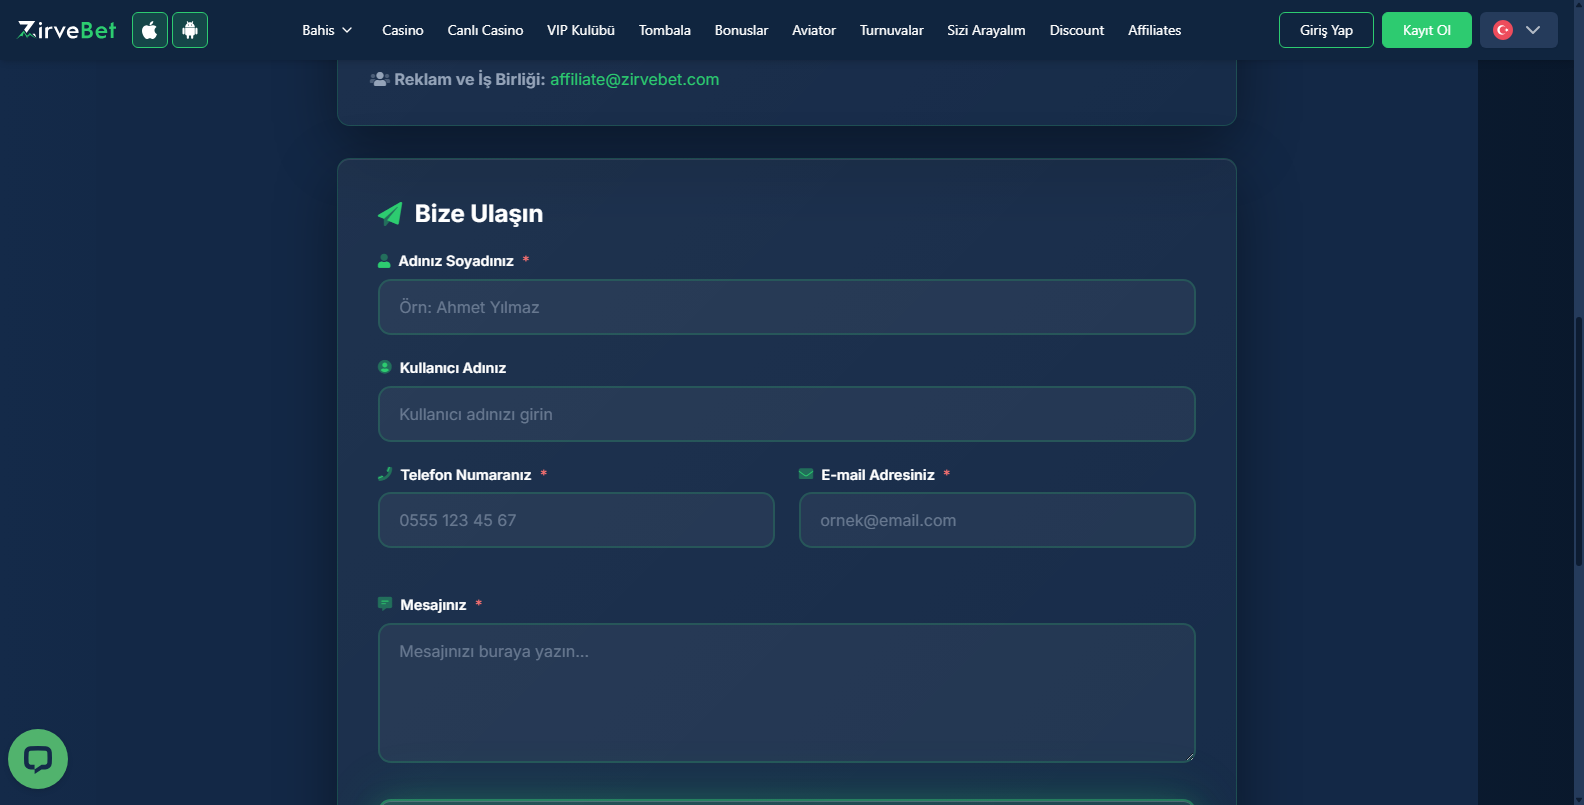Click the person icon beside Adınız Soyadınız
Image resolution: width=1584 pixels, height=805 pixels.
click(x=384, y=261)
